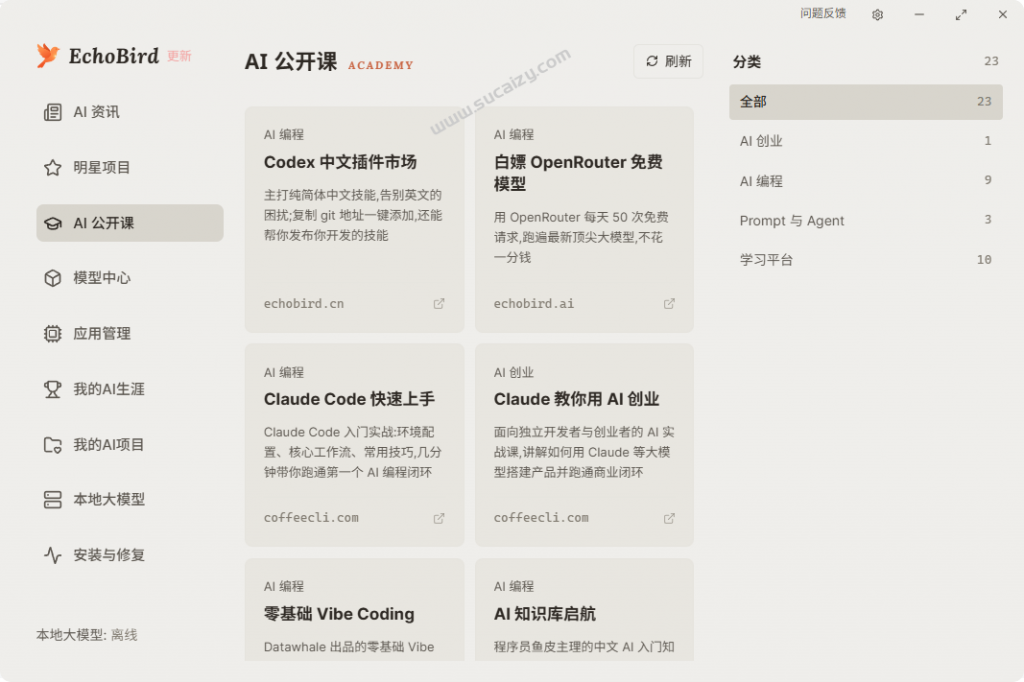Click the 应用管理 chip icon
This screenshot has width=1024, height=682.
coord(53,334)
